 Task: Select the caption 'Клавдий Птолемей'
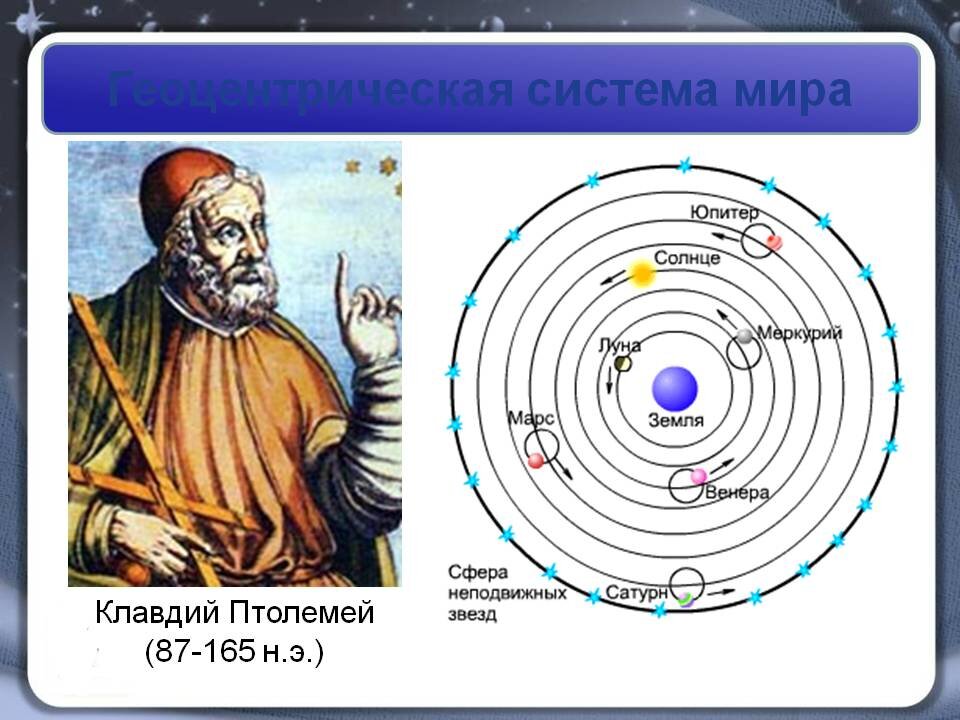coord(234,612)
